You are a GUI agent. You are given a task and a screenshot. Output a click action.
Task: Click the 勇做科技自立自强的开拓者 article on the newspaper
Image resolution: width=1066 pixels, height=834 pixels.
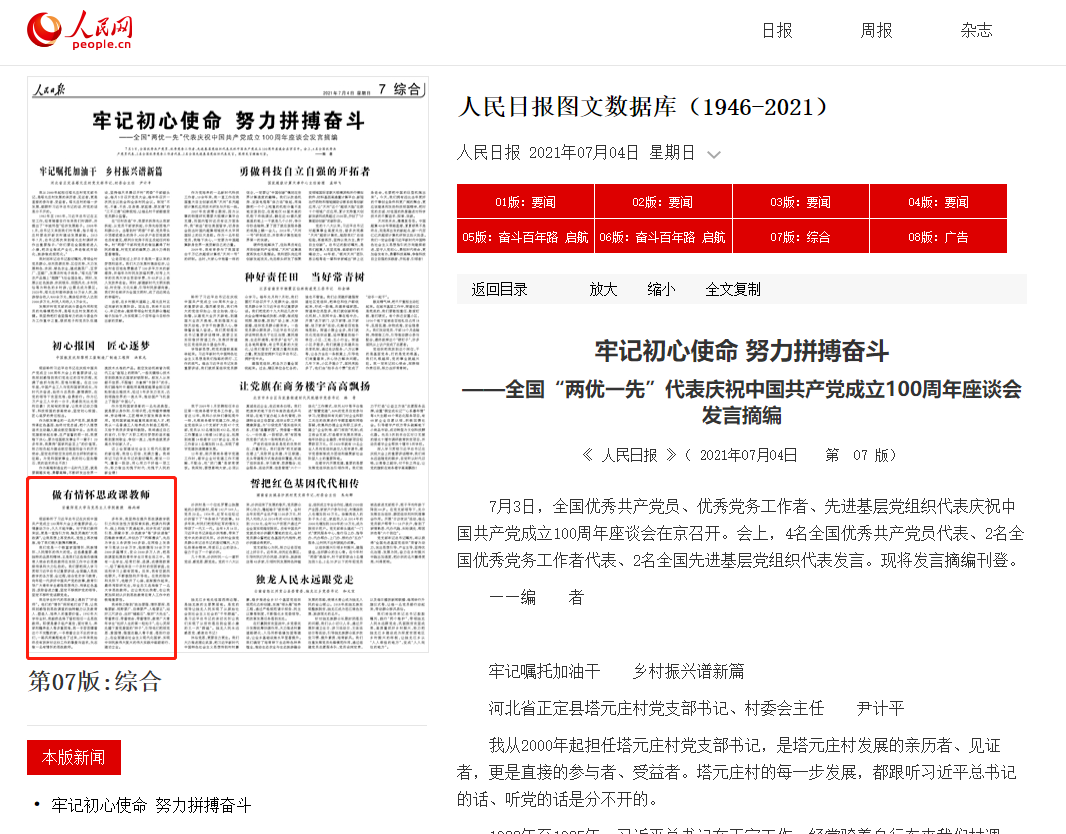pyautogui.click(x=305, y=212)
